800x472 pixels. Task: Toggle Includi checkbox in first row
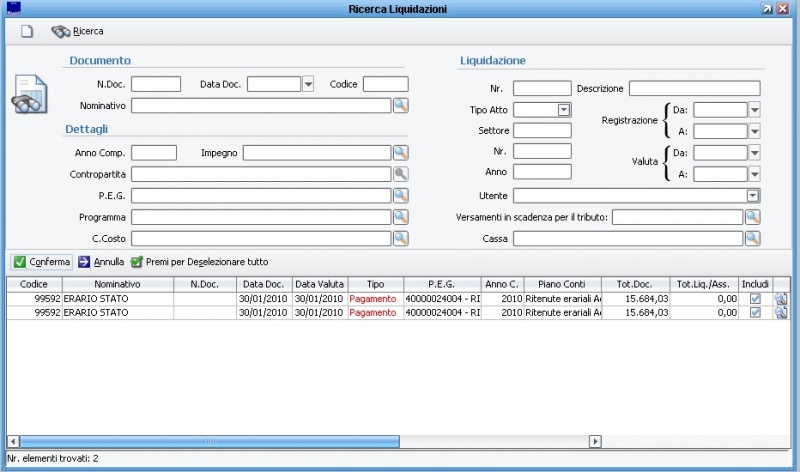point(755,299)
